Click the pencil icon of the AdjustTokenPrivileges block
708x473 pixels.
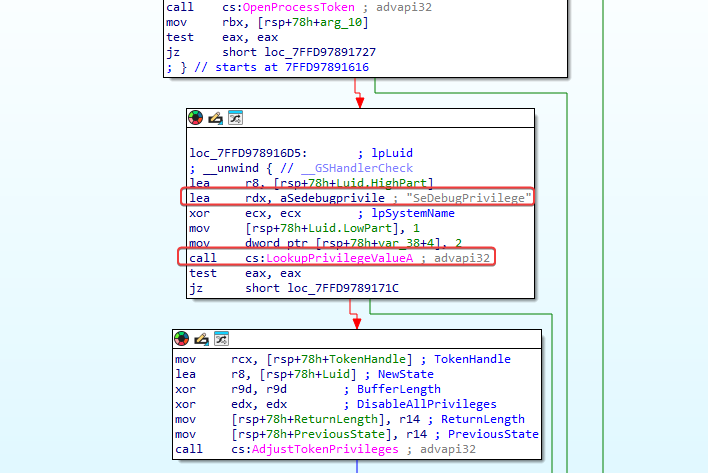tap(201, 339)
